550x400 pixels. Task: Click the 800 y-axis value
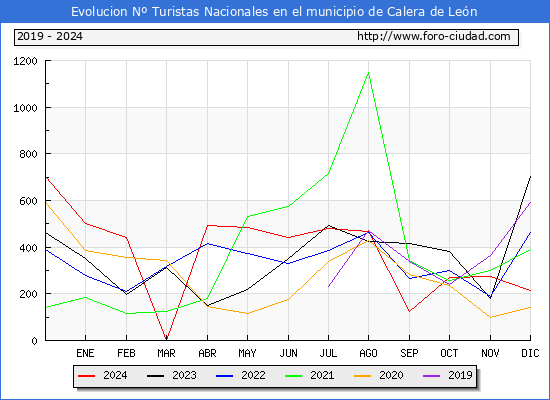pos(28,154)
